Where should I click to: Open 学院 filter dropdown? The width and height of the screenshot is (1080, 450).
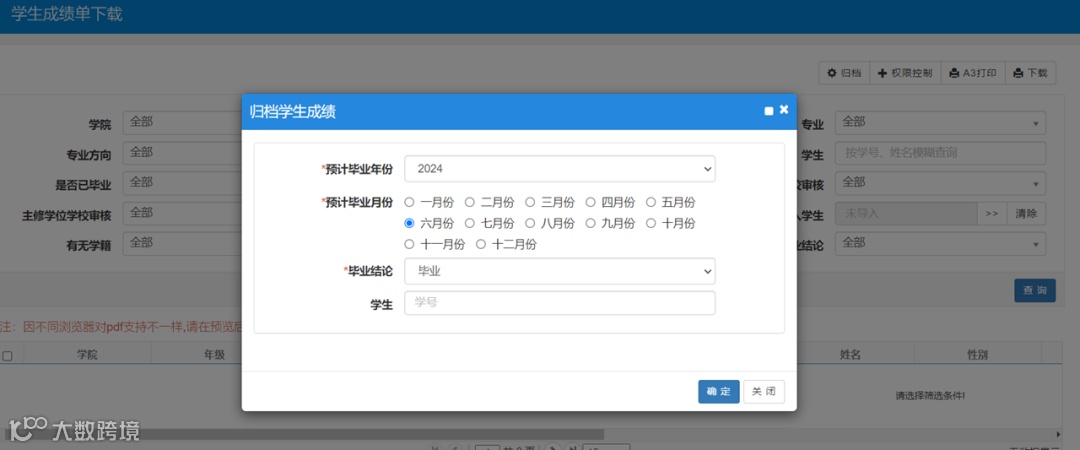tap(182, 122)
